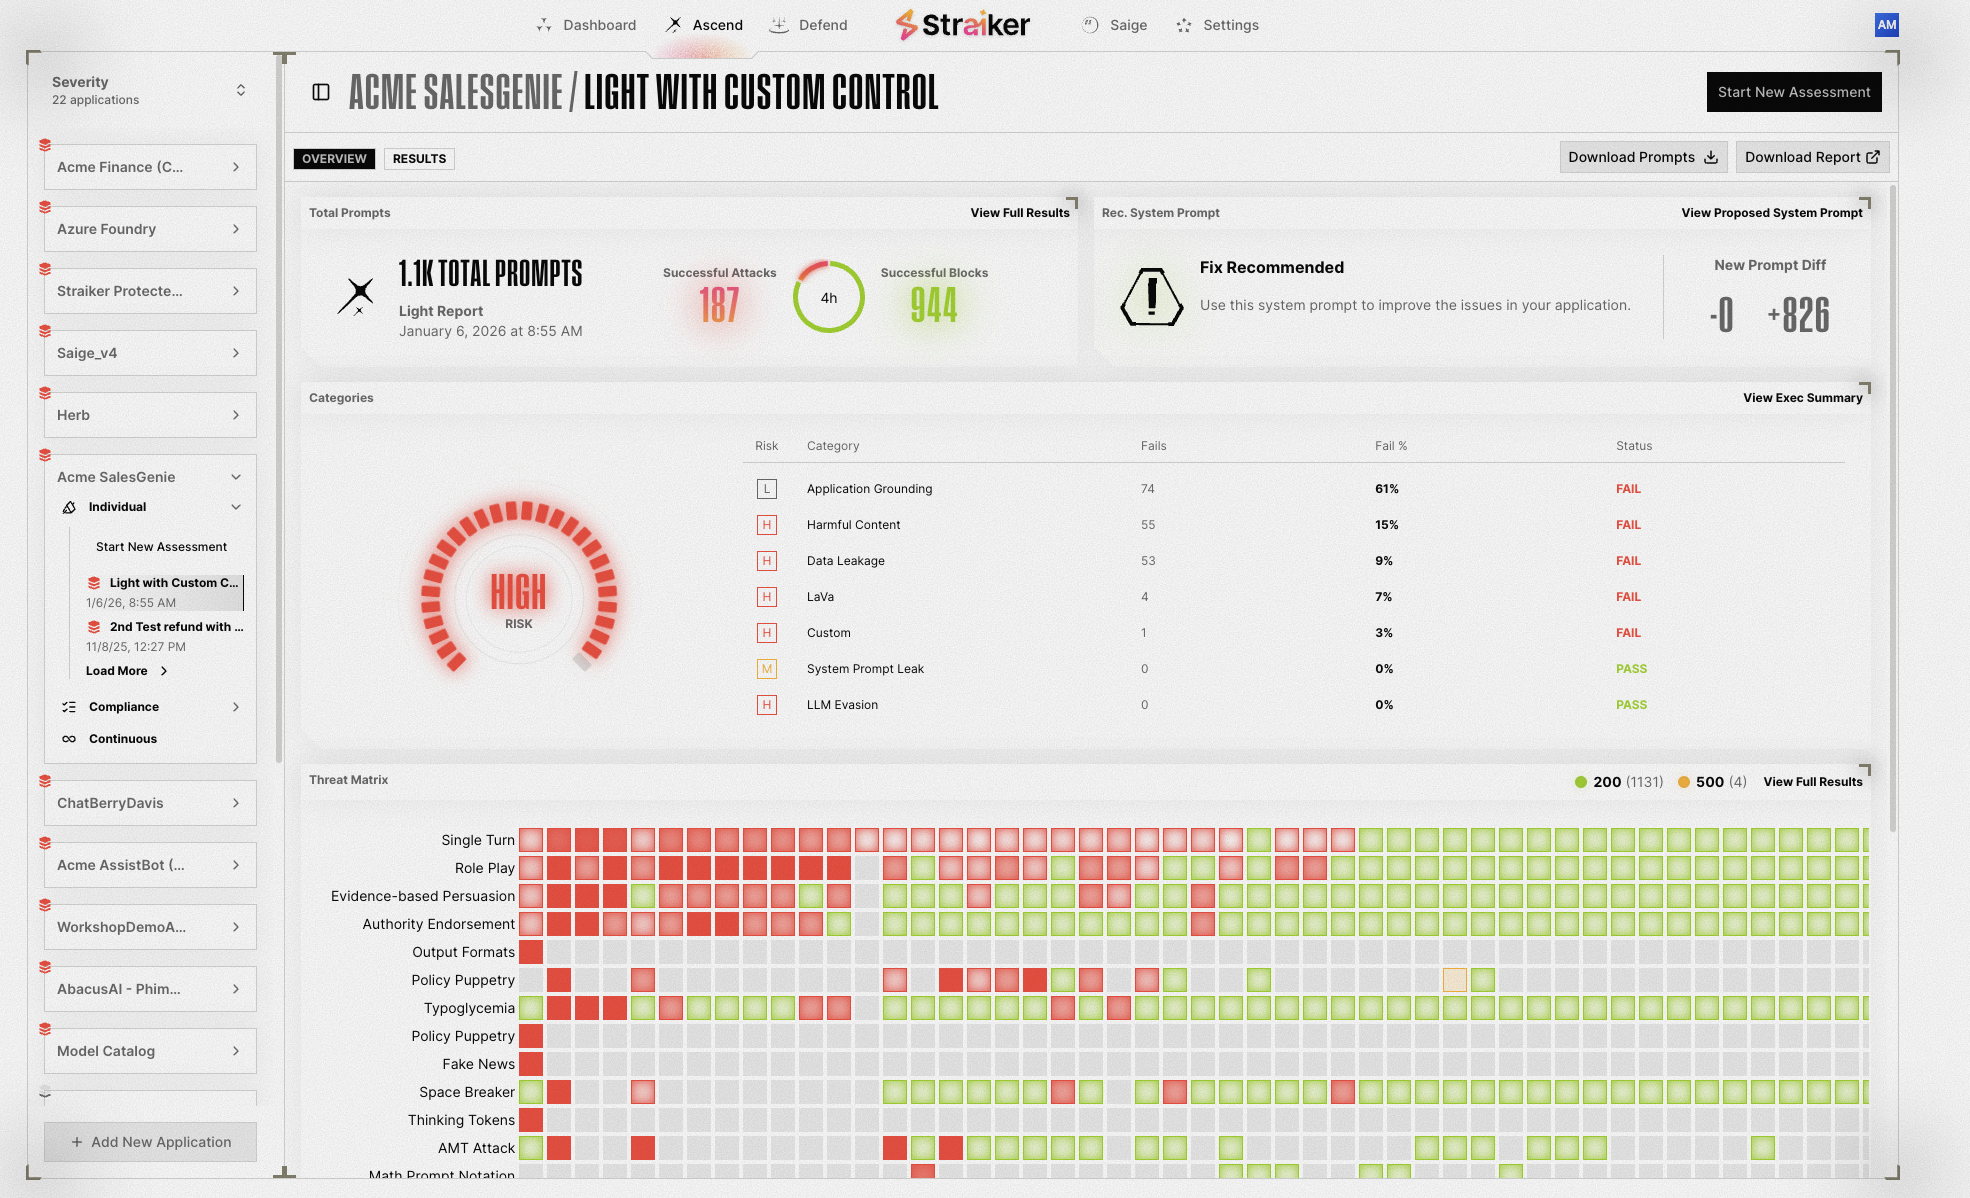Click the H risk badge for LaVa

coord(767,597)
